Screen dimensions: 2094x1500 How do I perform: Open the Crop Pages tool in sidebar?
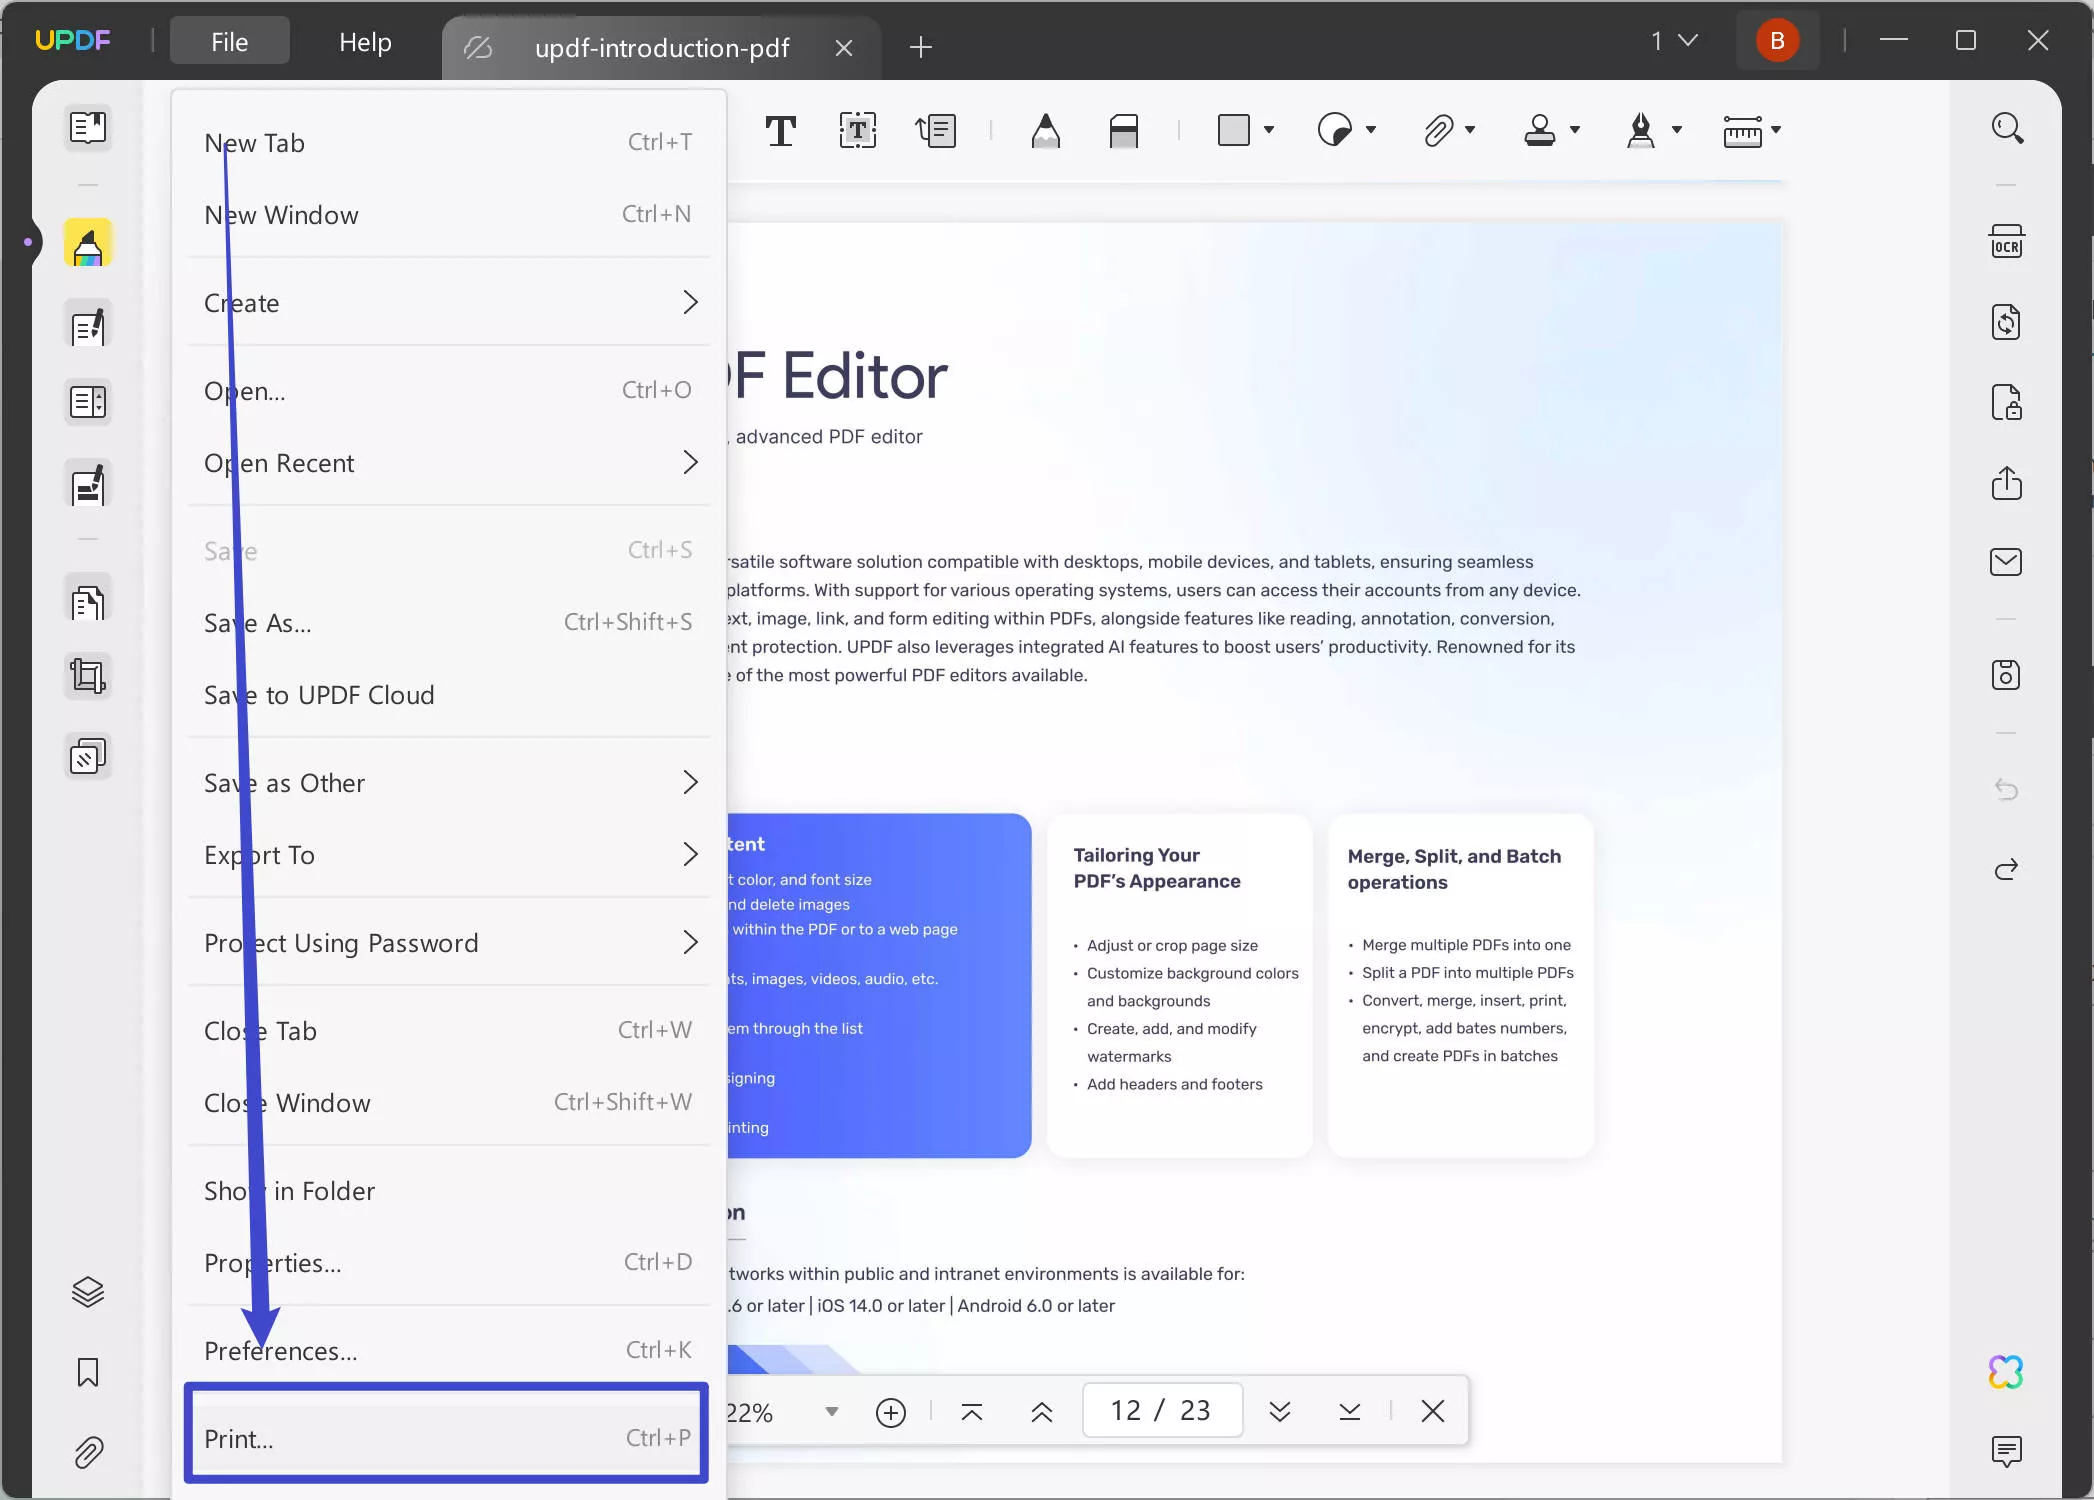[88, 676]
